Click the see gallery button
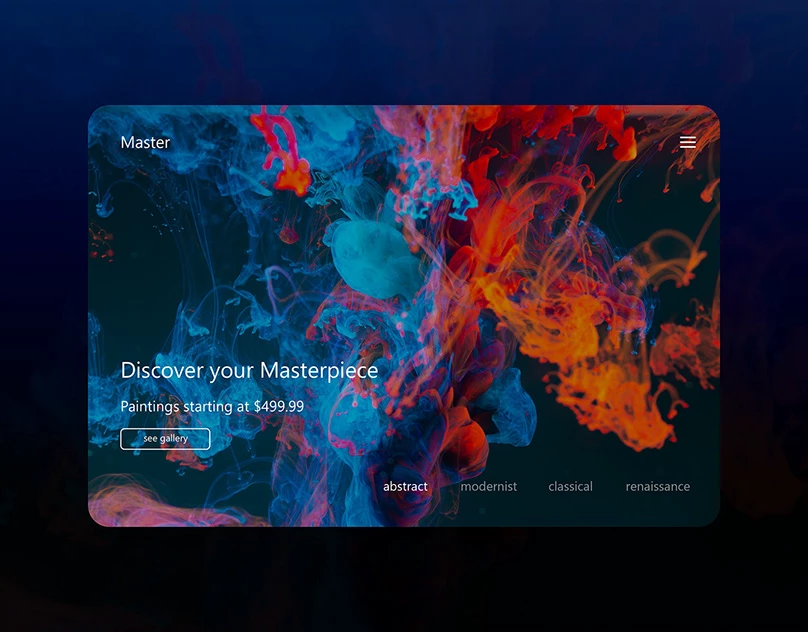Image resolution: width=808 pixels, height=632 pixels. point(165,439)
